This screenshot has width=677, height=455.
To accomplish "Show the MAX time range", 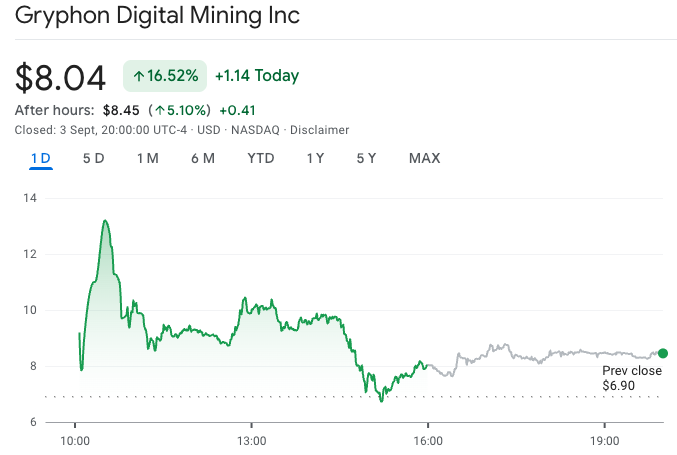I will 424,158.
